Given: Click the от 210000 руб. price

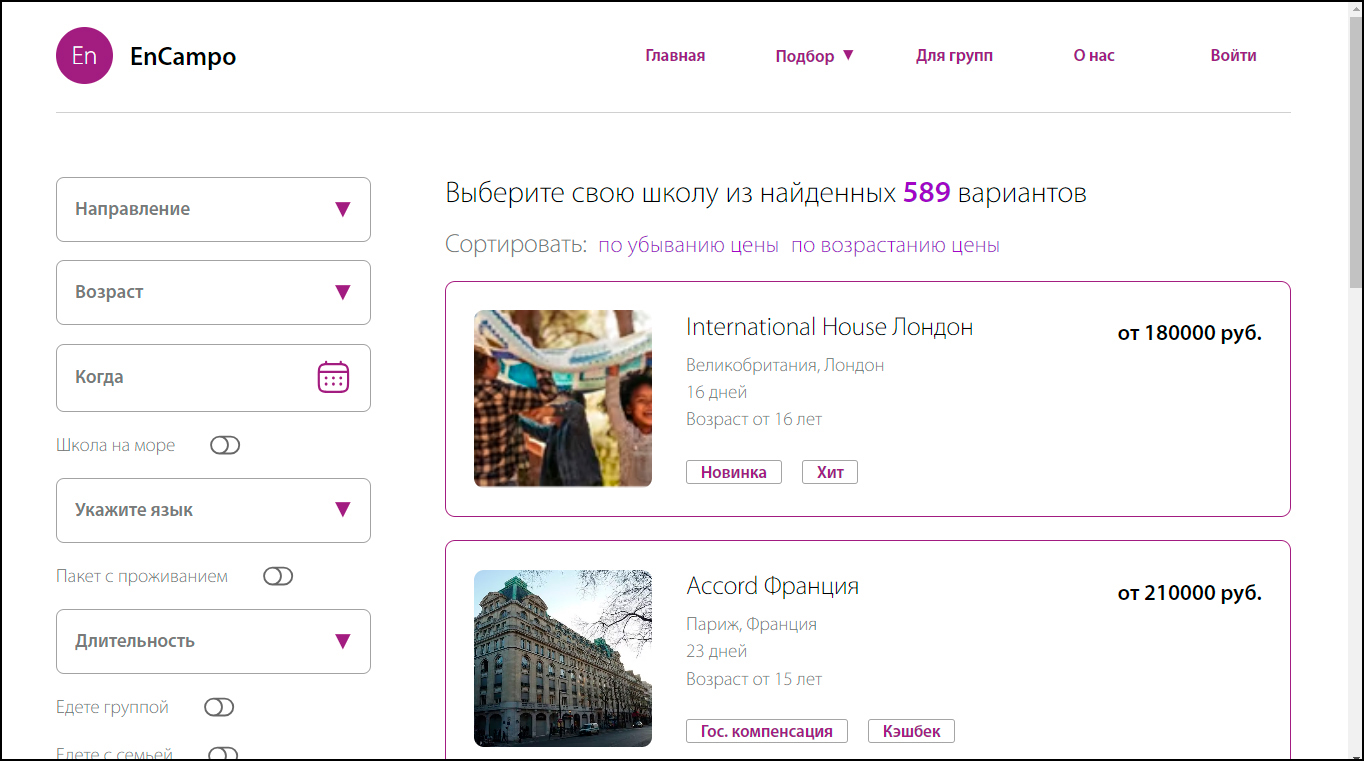Looking at the screenshot, I should [1189, 593].
